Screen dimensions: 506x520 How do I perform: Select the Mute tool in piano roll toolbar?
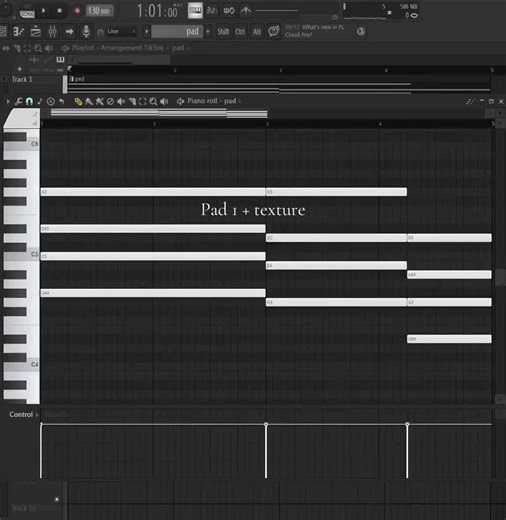point(121,101)
